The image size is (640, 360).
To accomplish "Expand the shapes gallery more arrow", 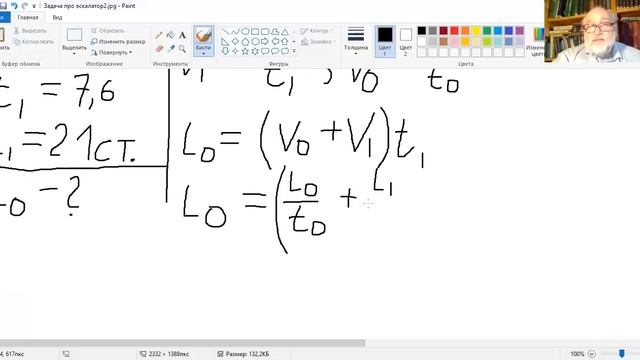I will pyautogui.click(x=294, y=51).
